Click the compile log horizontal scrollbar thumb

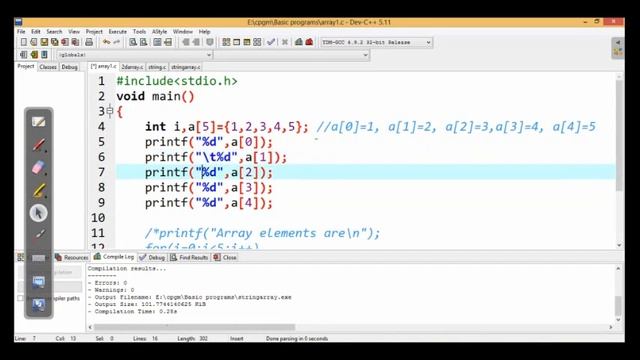tap(194, 327)
